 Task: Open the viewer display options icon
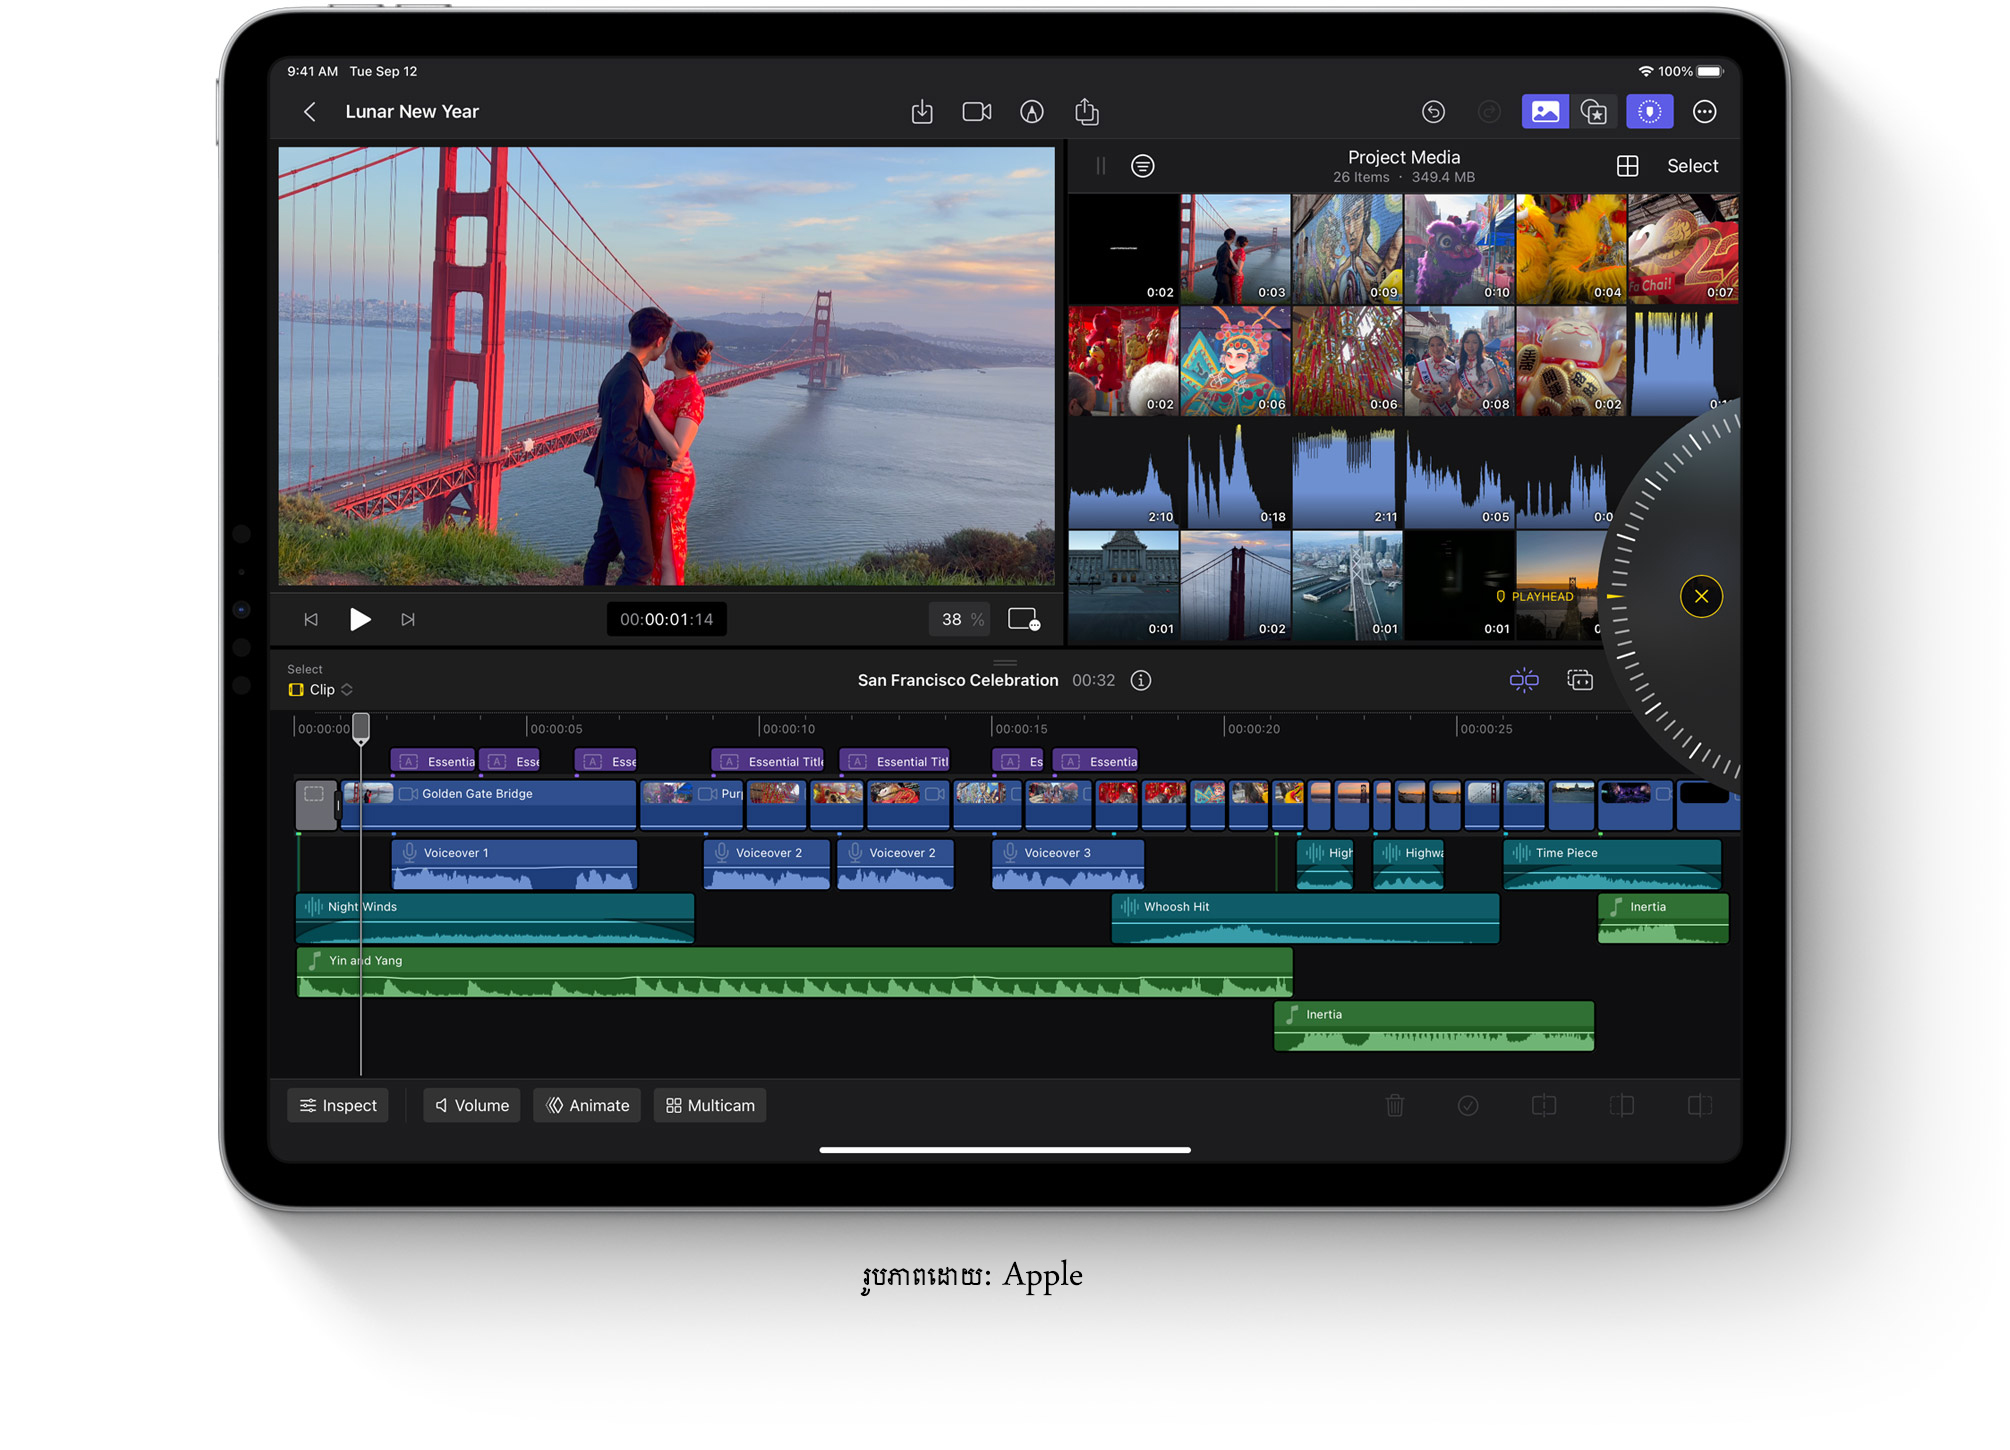point(1025,620)
